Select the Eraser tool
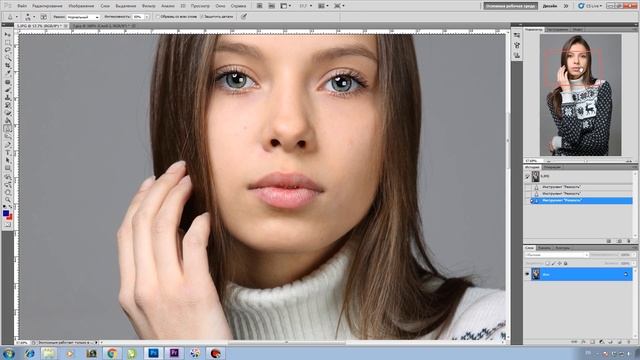The image size is (640, 360). point(7,113)
